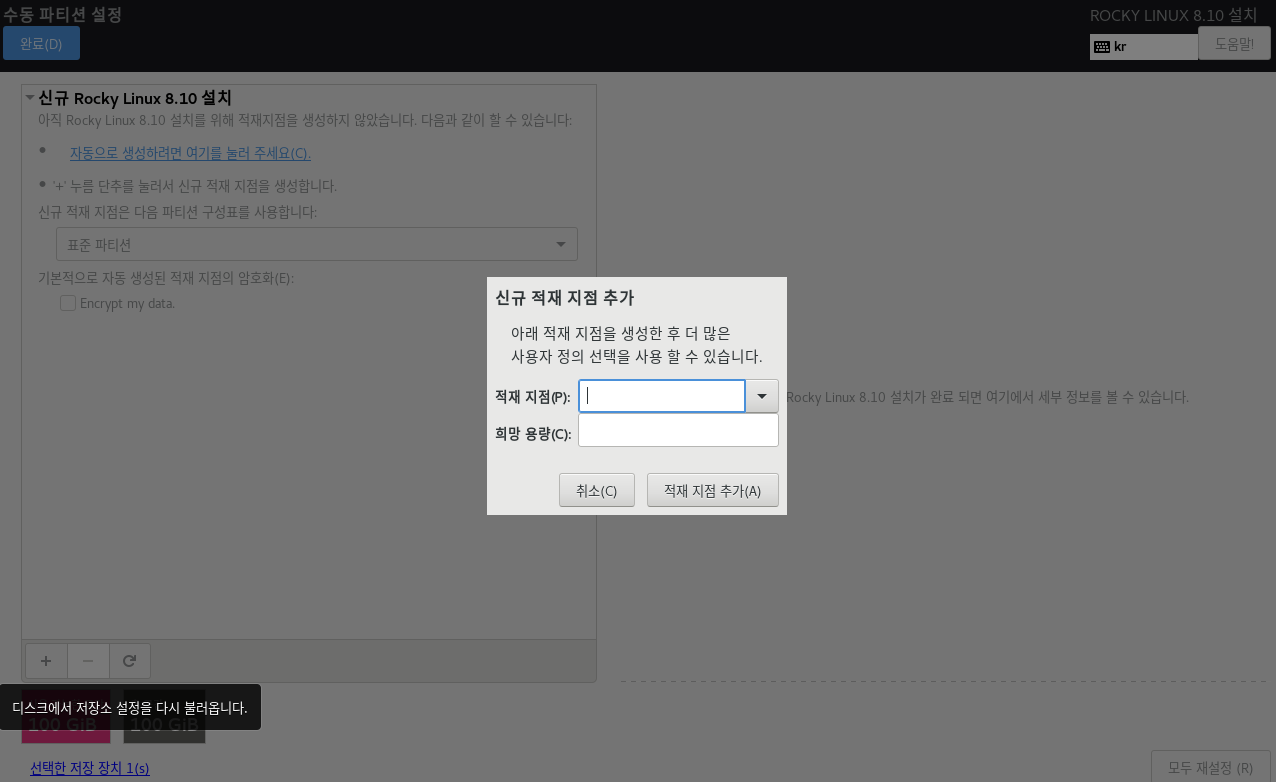The height and width of the screenshot is (782, 1276).
Task: Click the 디스크에서 저장소 설정을 다시 불러옵니다 tooltip
Action: point(130,707)
